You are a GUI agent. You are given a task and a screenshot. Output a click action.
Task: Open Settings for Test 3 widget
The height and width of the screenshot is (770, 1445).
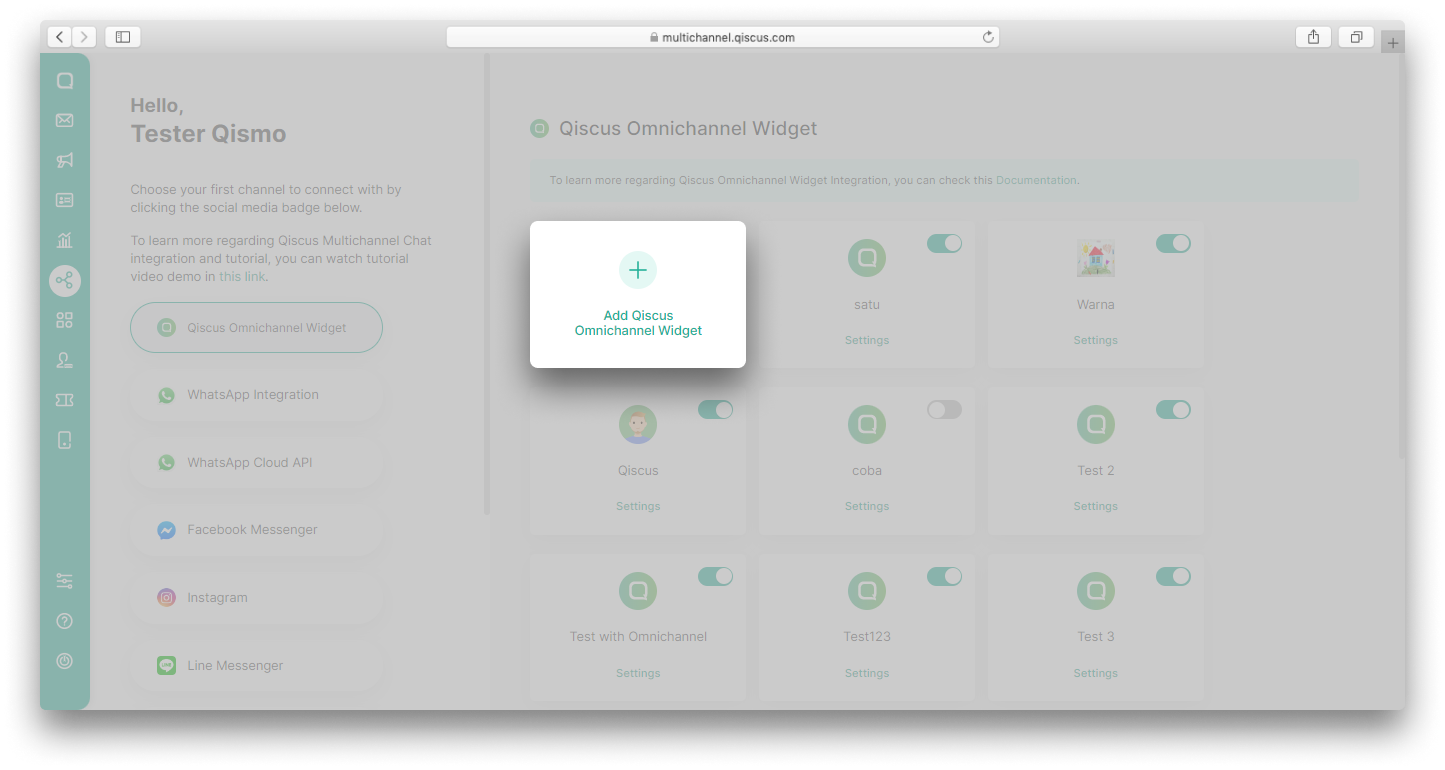(x=1096, y=673)
